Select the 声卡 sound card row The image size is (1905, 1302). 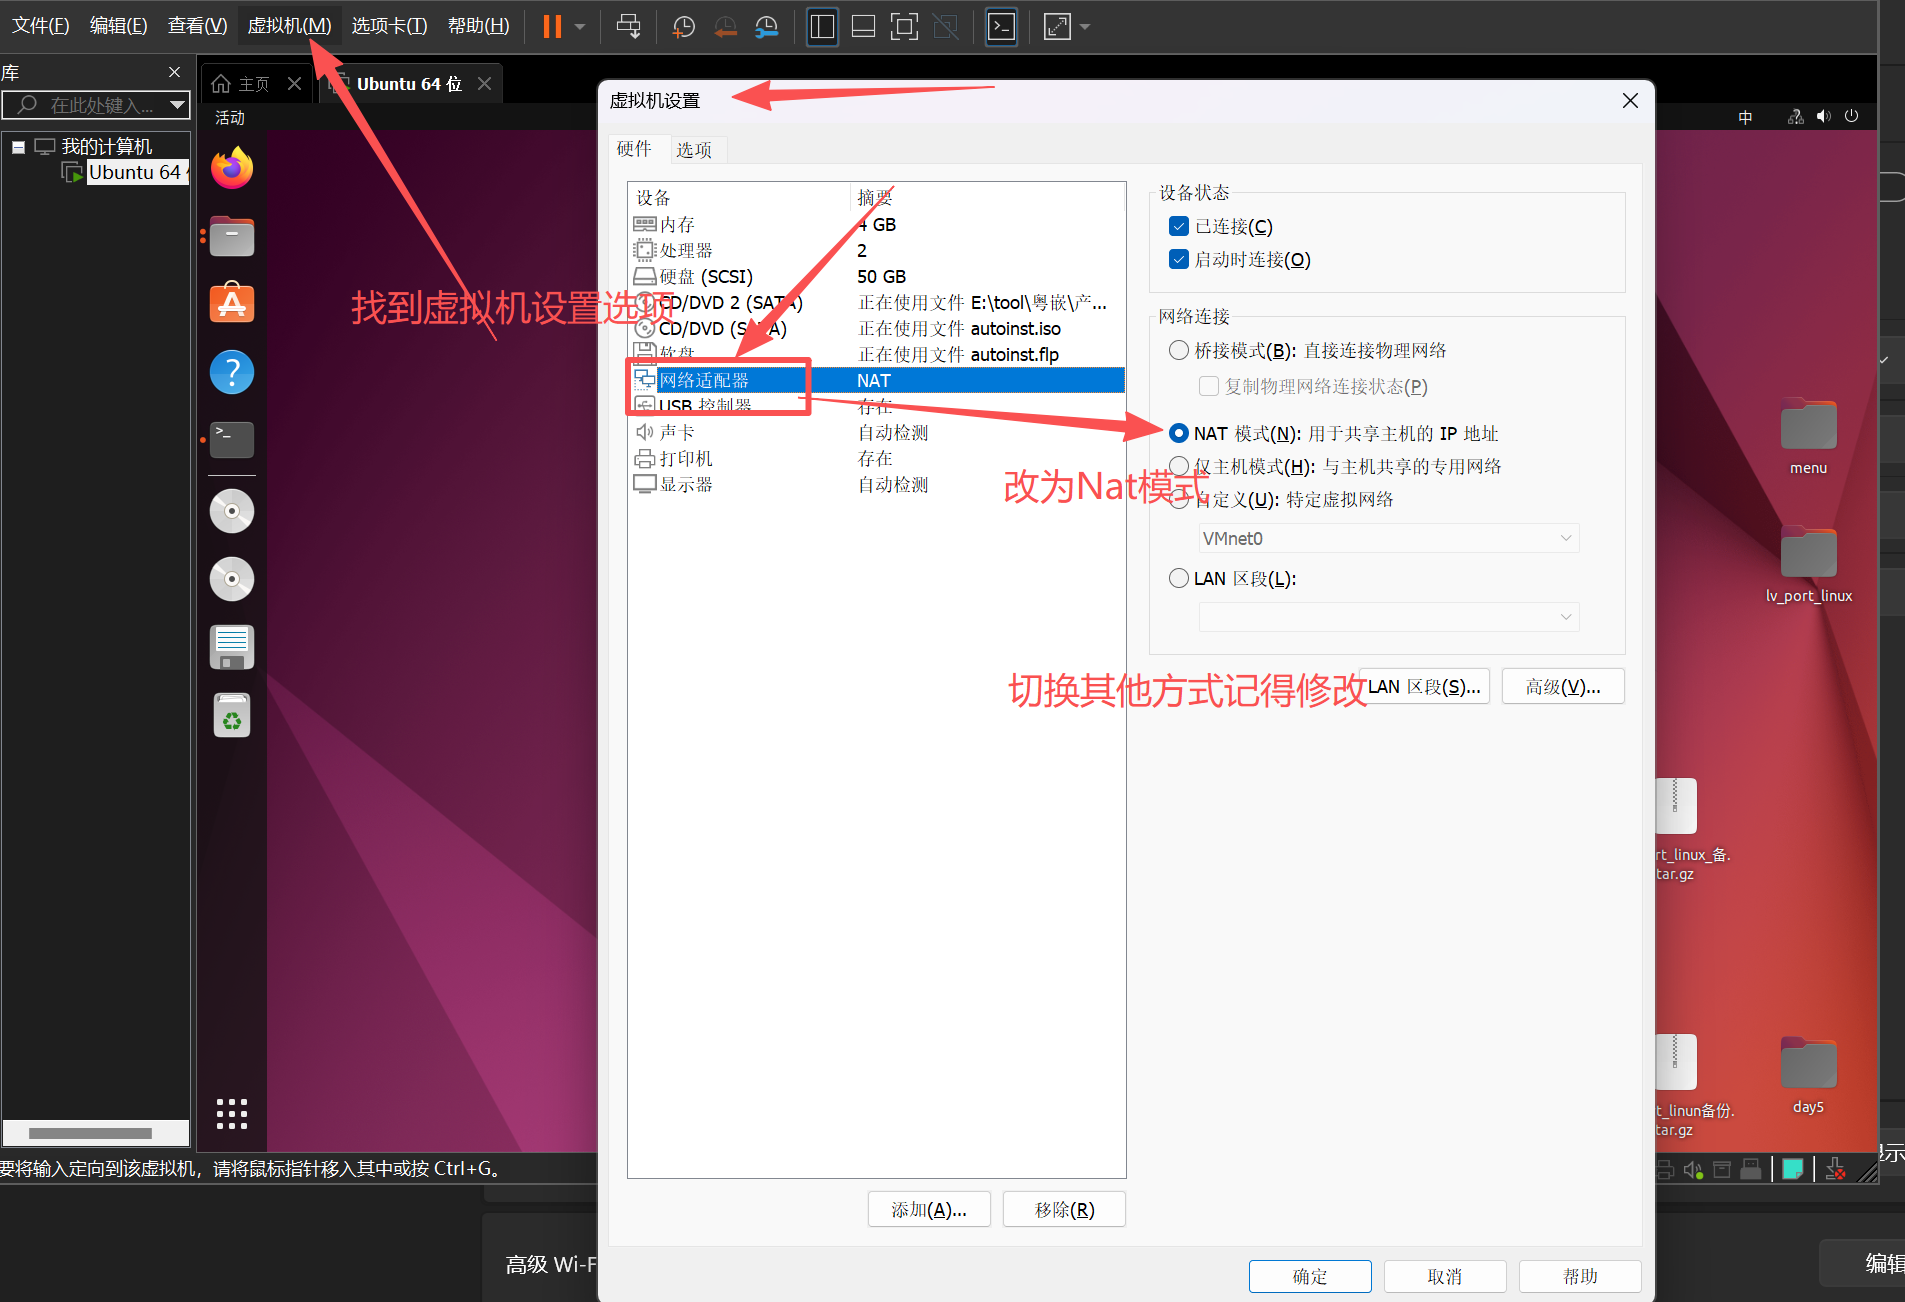click(x=877, y=433)
